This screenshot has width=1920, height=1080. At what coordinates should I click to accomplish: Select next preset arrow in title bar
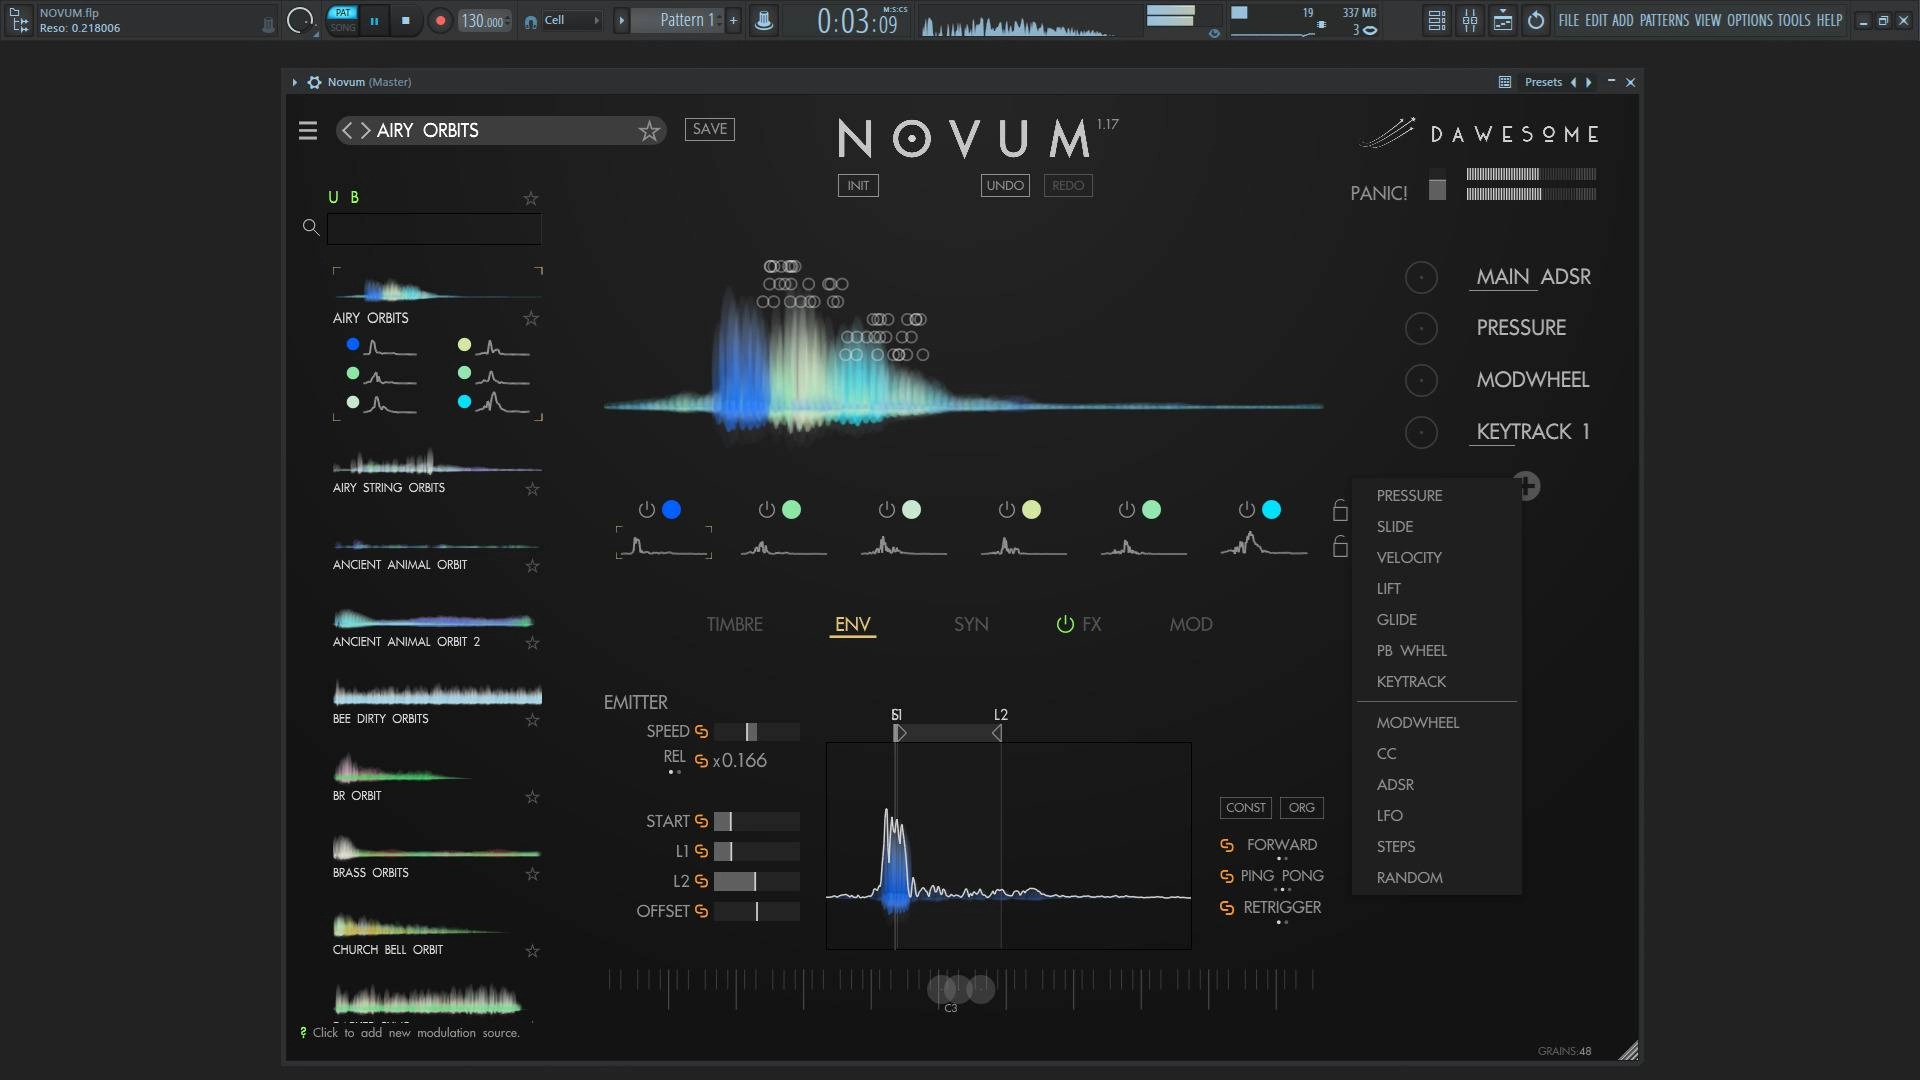pos(1589,82)
